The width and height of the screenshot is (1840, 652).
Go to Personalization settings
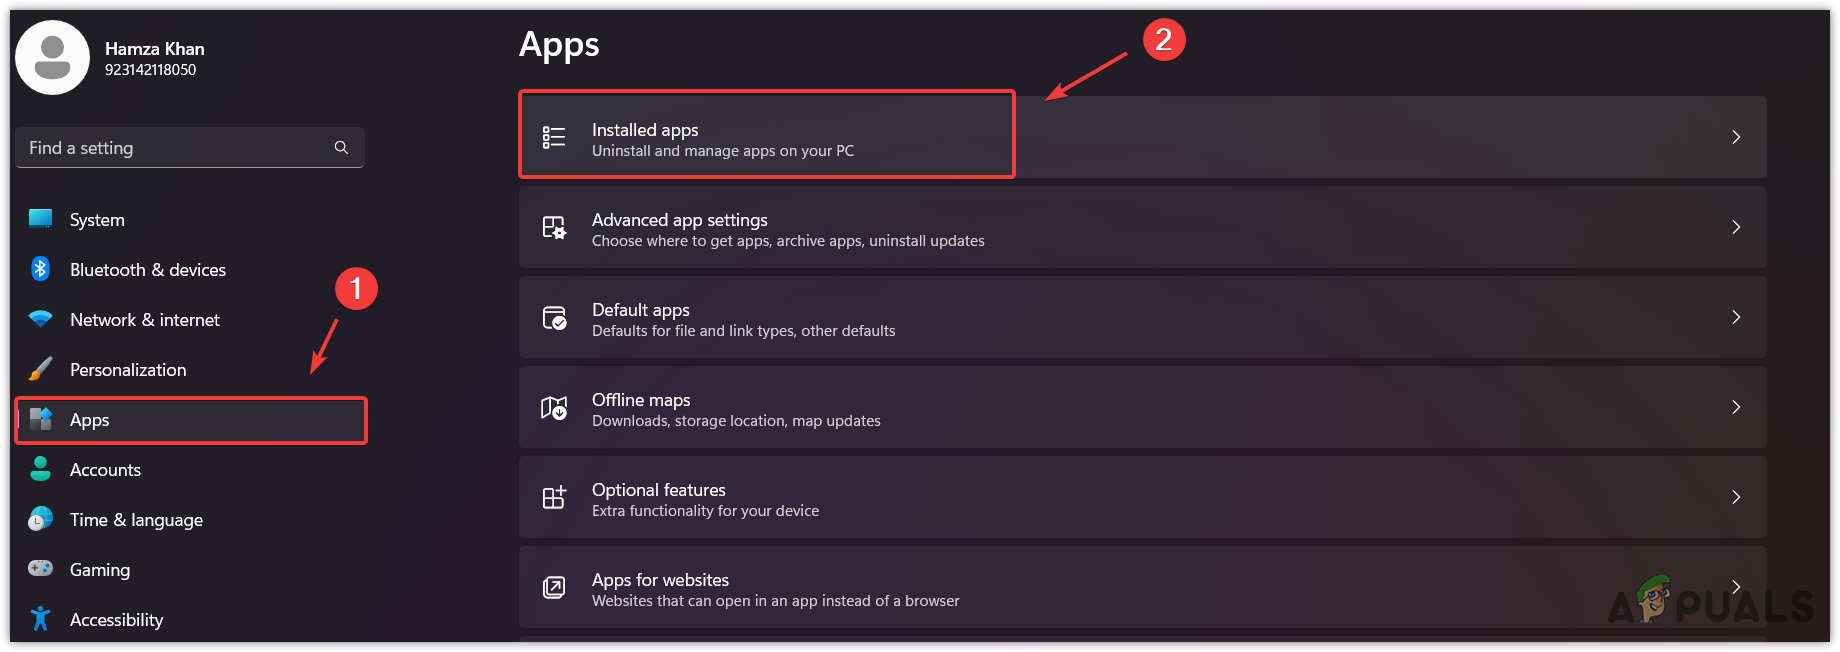[128, 370]
